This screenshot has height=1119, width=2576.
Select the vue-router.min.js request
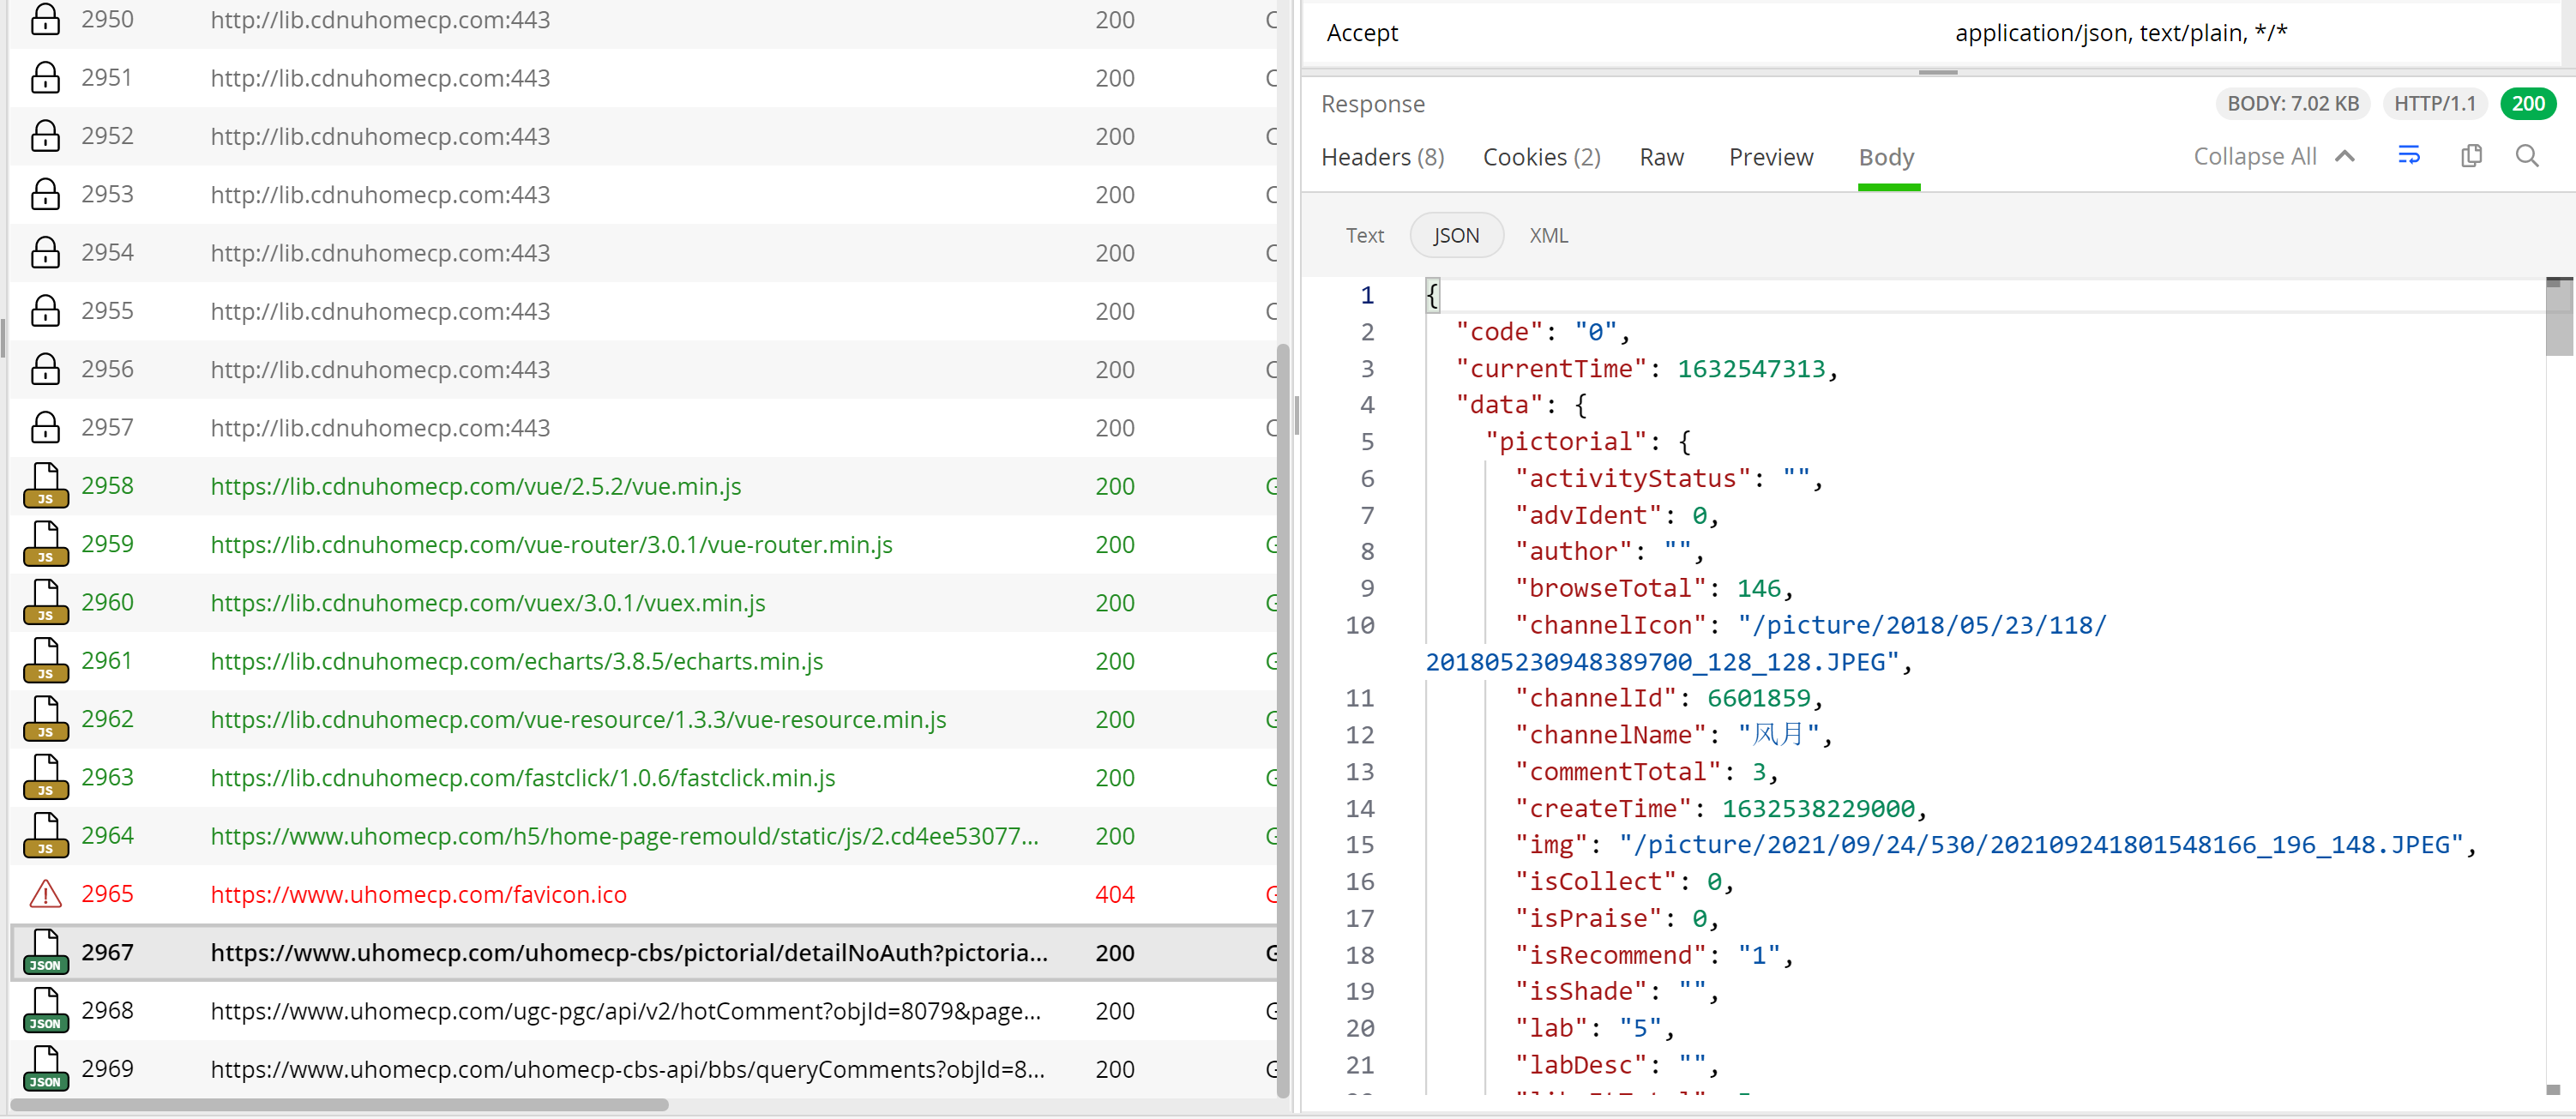pos(643,544)
